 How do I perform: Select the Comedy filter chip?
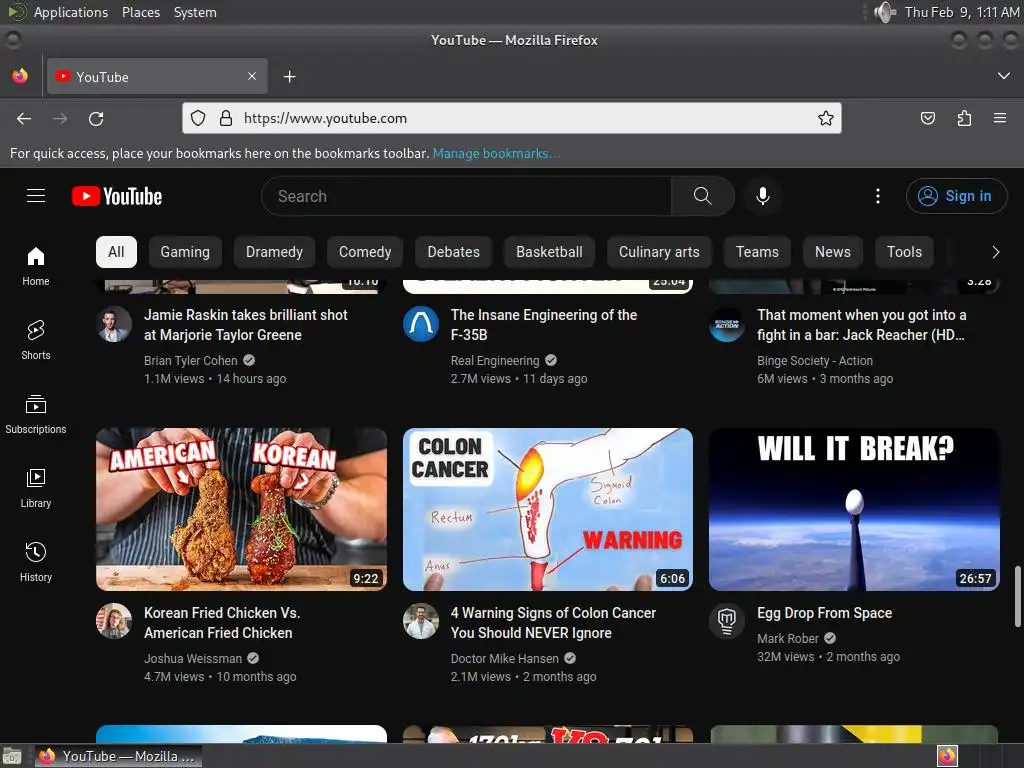click(x=365, y=252)
